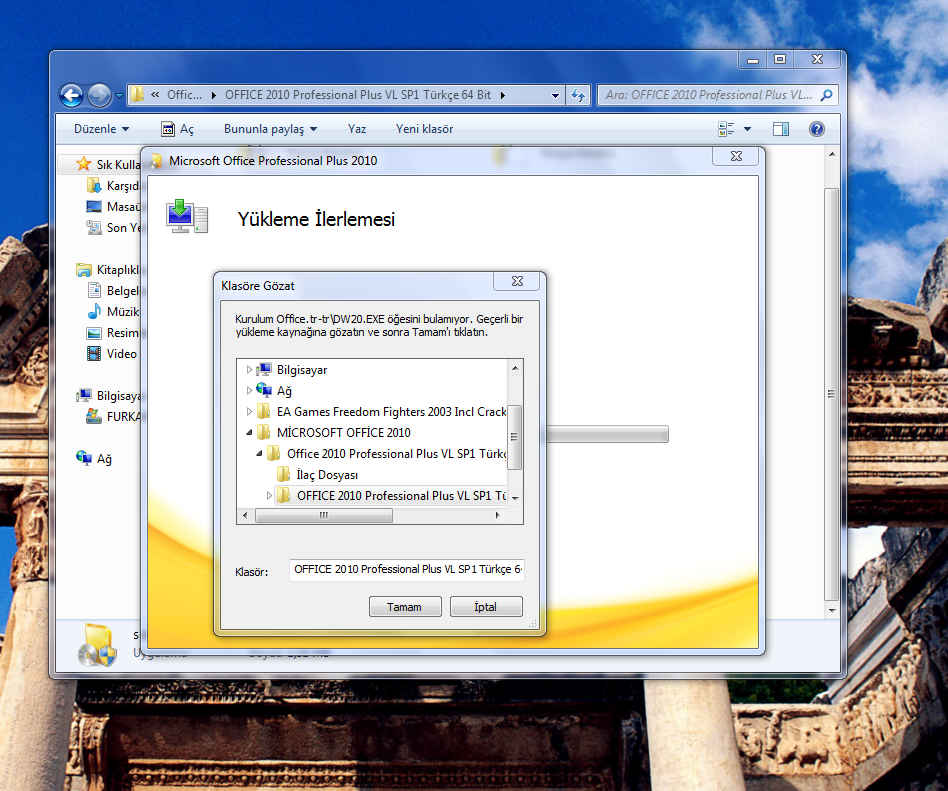Click the address bar refresh icon
Viewport: 948px width, 791px height.
tap(578, 95)
